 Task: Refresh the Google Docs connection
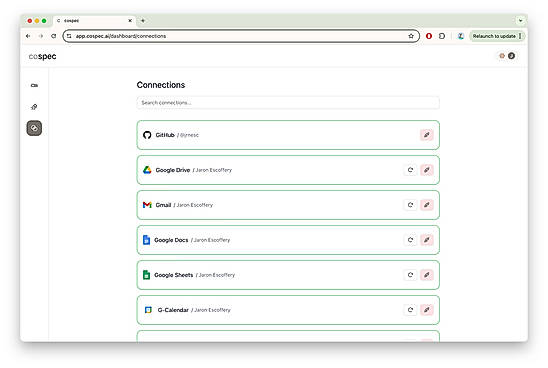coord(411,240)
